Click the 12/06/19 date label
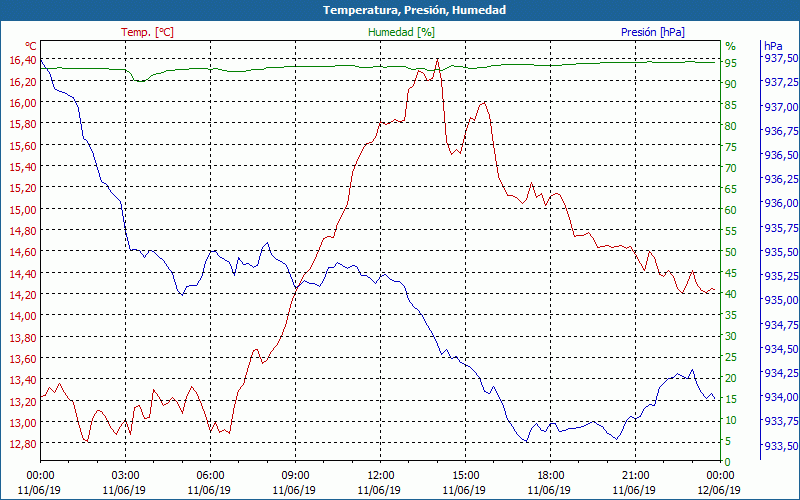The width and height of the screenshot is (800, 500). (x=719, y=490)
